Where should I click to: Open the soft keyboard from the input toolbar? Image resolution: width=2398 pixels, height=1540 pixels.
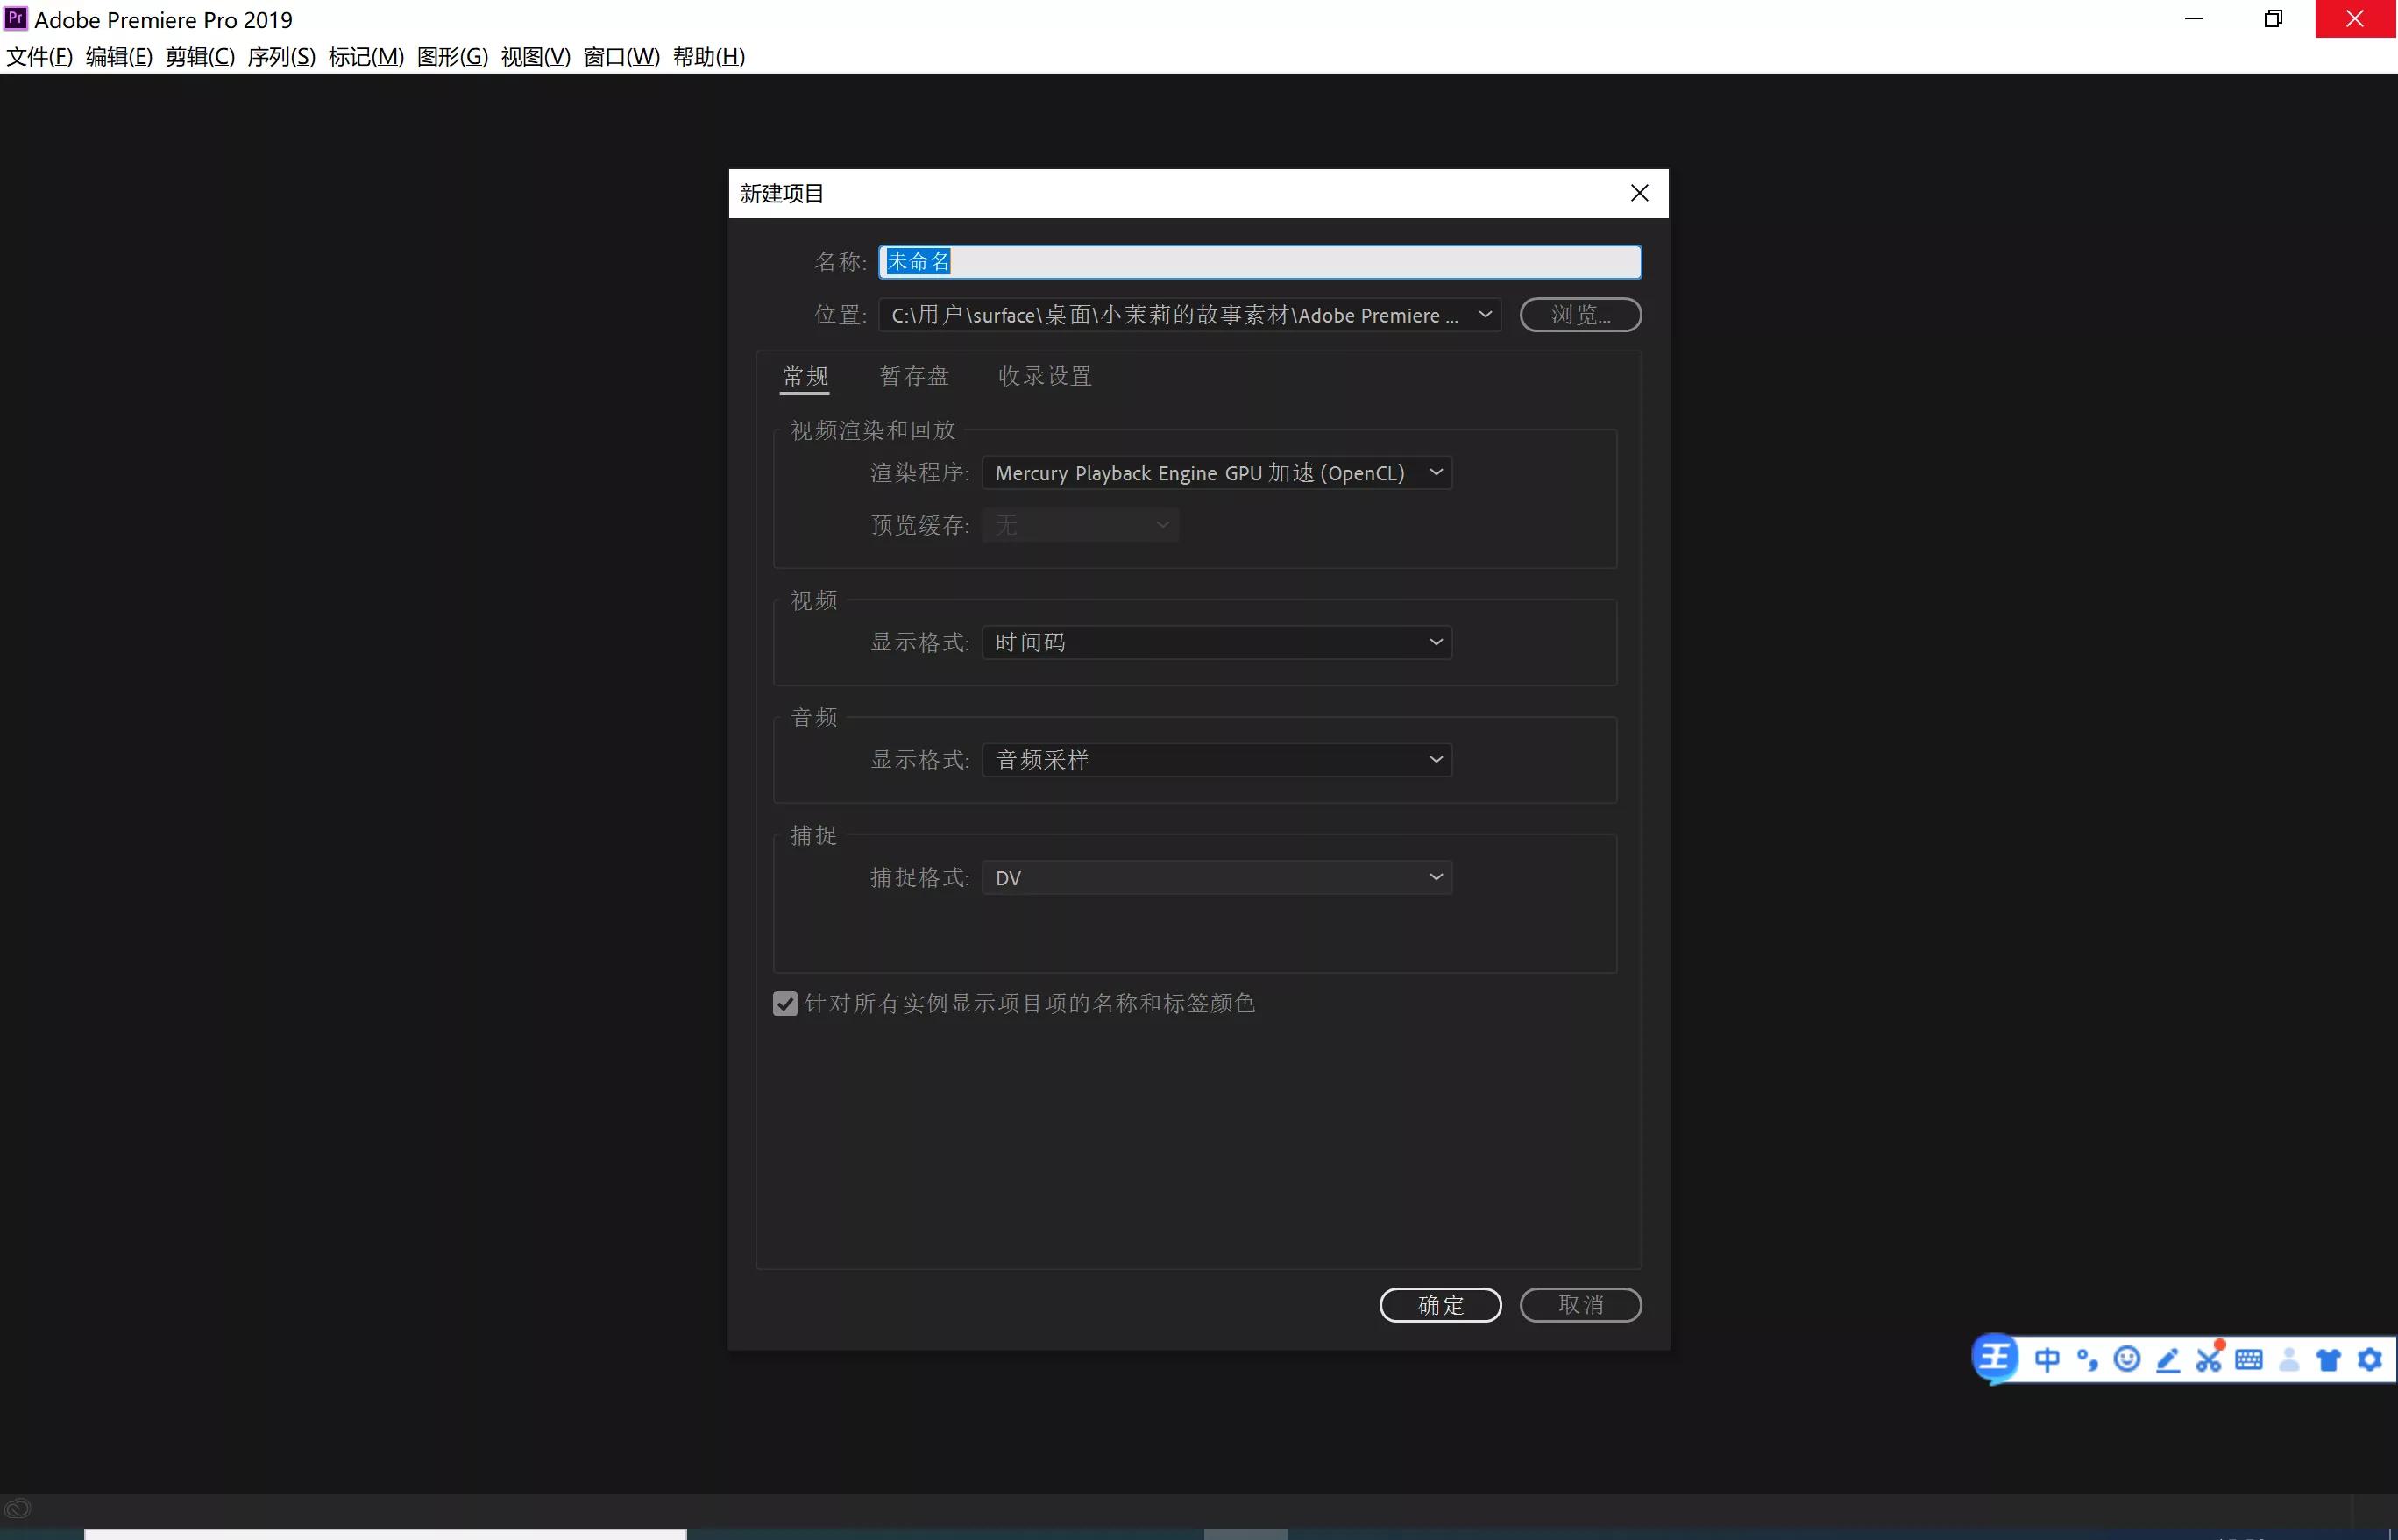point(2248,1358)
